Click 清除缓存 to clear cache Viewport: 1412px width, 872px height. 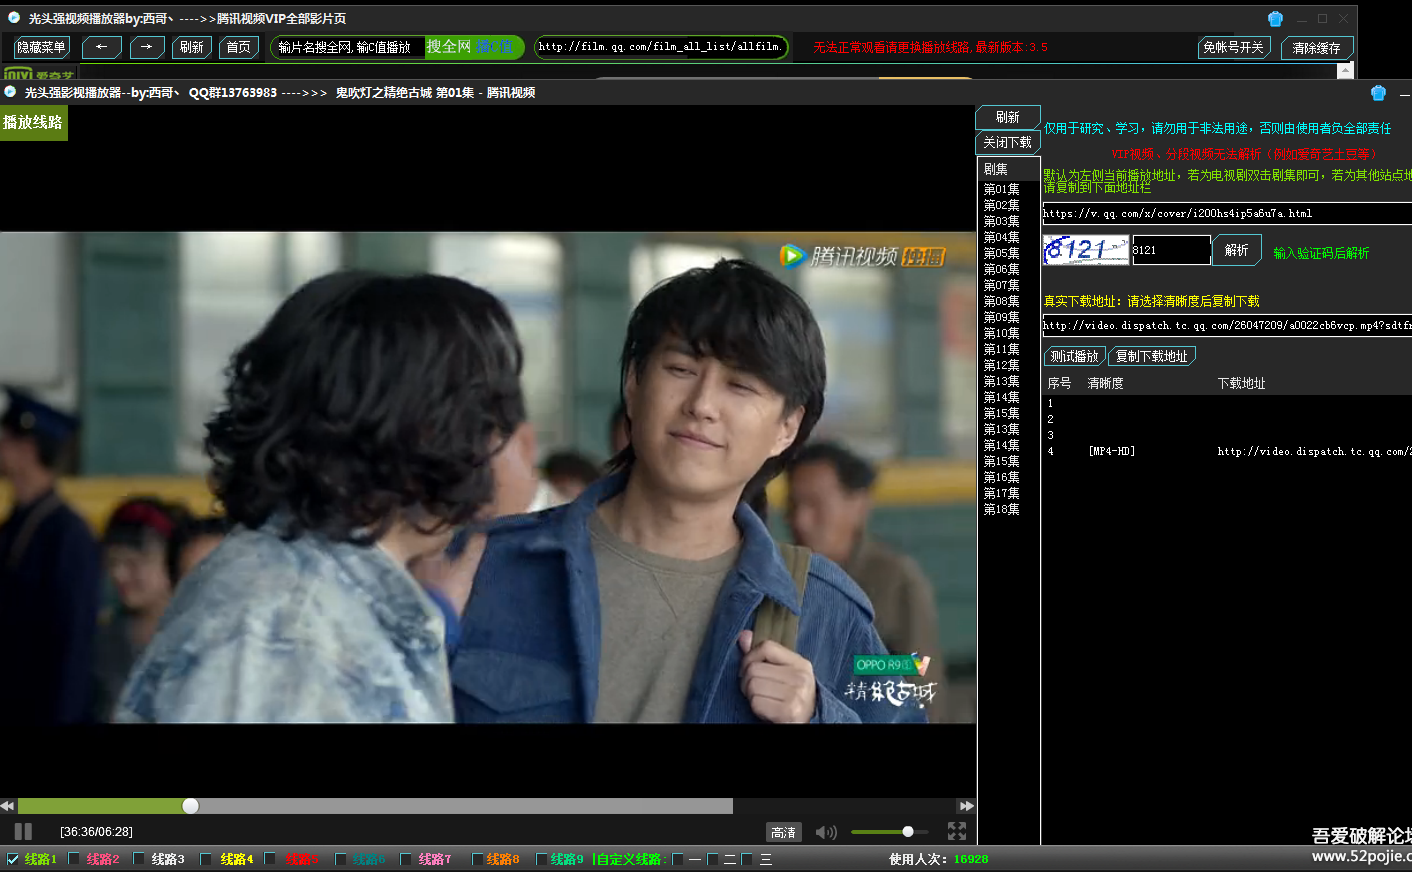pos(1316,48)
